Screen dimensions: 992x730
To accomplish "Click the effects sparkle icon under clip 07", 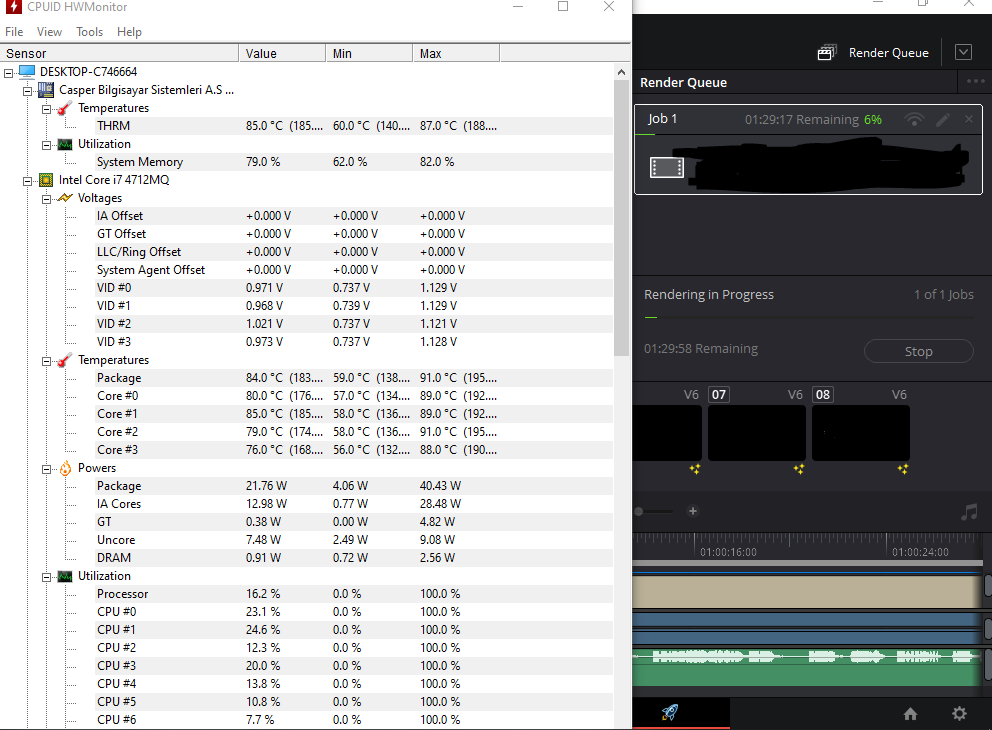I will point(798,469).
